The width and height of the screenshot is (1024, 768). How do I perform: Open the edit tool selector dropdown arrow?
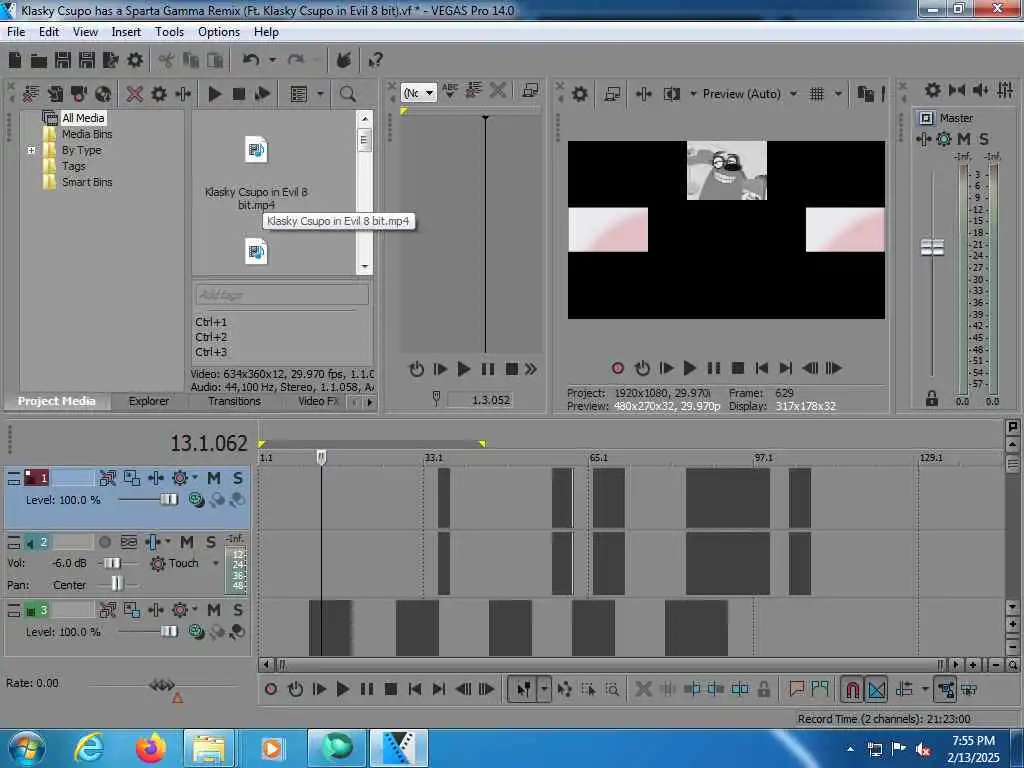[x=544, y=689]
